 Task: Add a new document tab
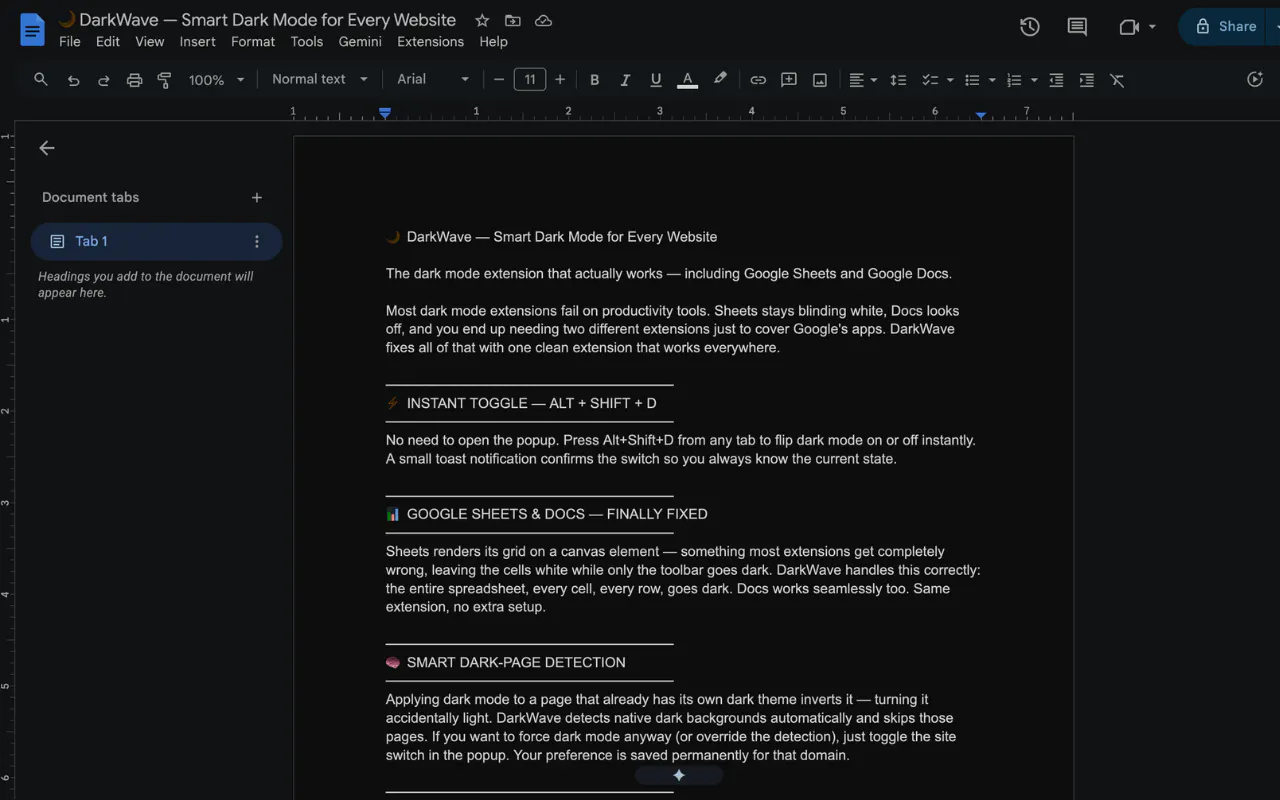pos(257,198)
